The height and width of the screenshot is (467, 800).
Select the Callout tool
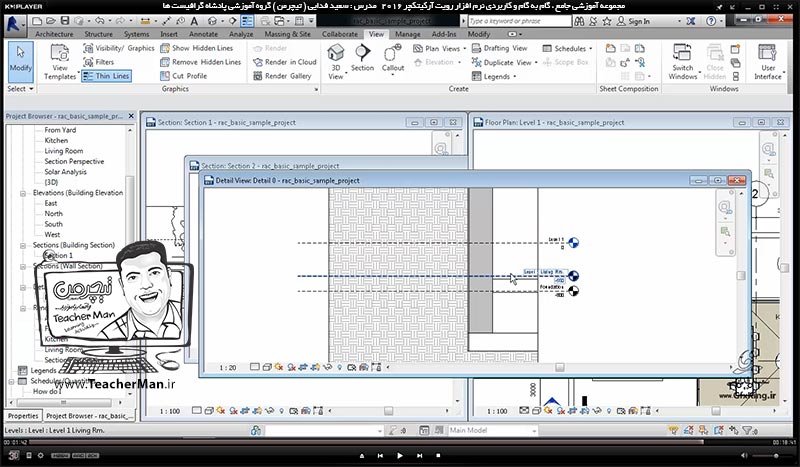pyautogui.click(x=393, y=59)
